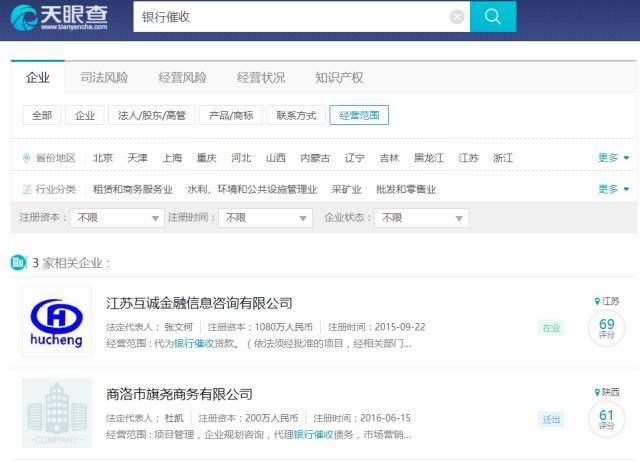Click the Tianyancha logo
Image resolution: width=640 pixels, height=462 pixels.
click(59, 17)
